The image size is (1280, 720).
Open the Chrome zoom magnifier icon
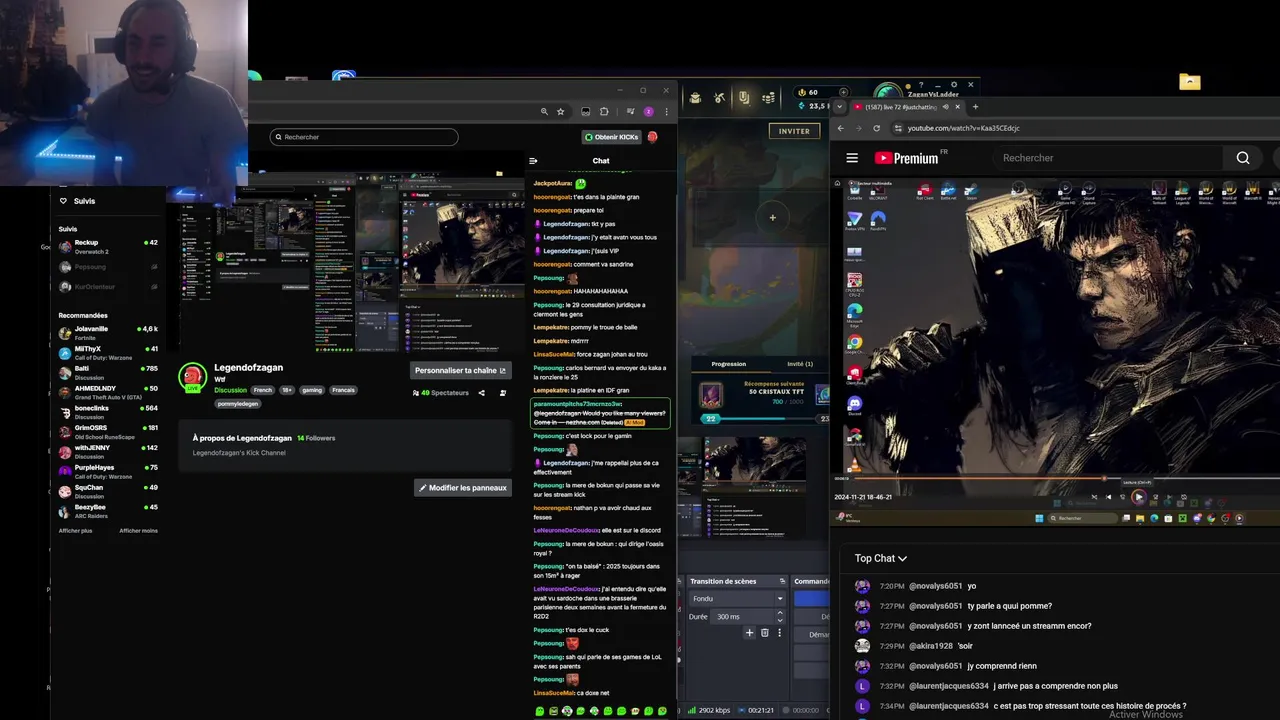[544, 112]
